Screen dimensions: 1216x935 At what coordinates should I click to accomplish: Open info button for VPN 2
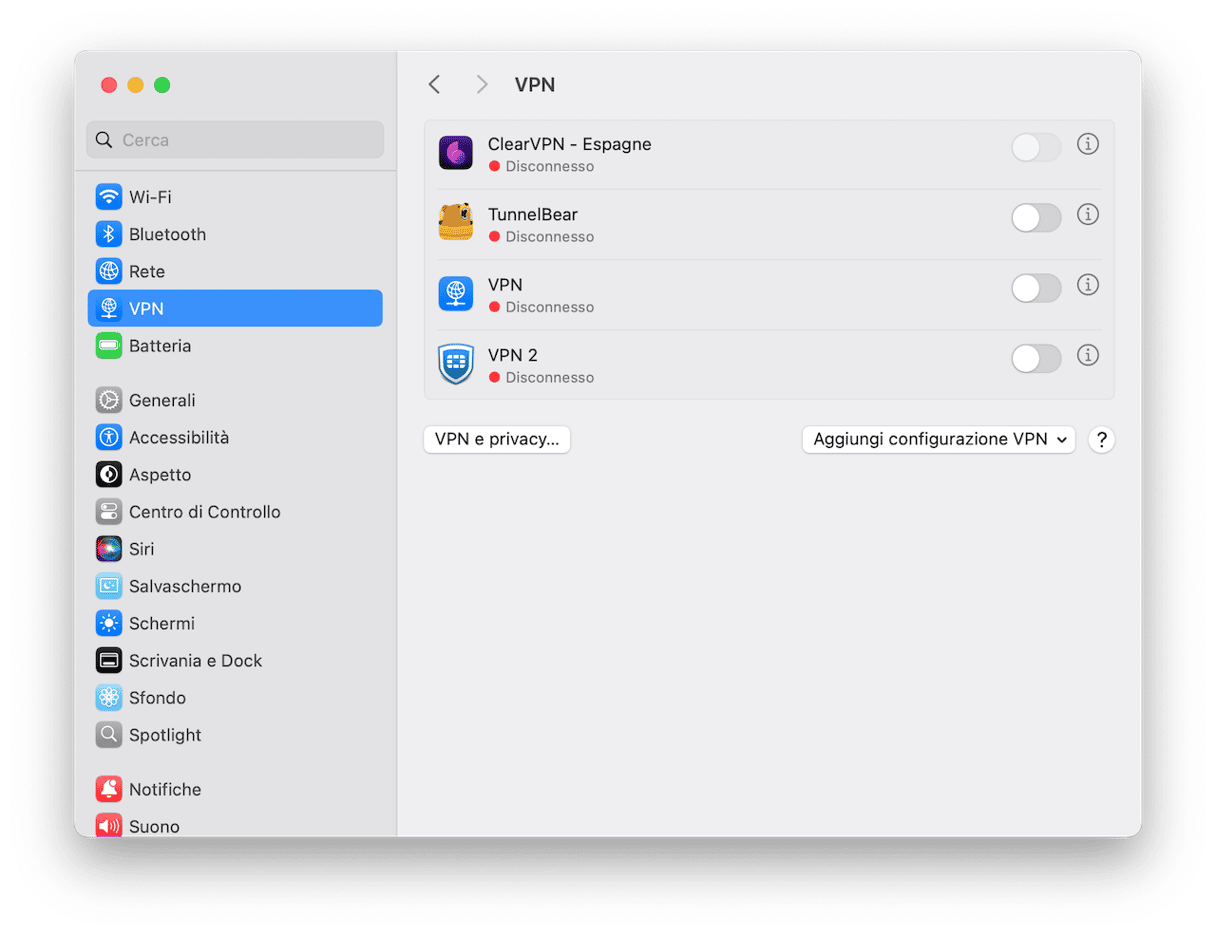(x=1087, y=355)
